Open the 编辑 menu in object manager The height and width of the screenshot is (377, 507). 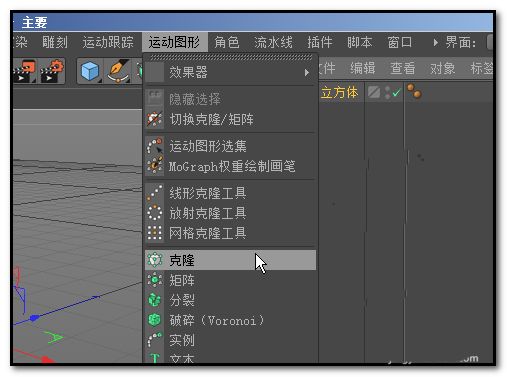pyautogui.click(x=363, y=68)
